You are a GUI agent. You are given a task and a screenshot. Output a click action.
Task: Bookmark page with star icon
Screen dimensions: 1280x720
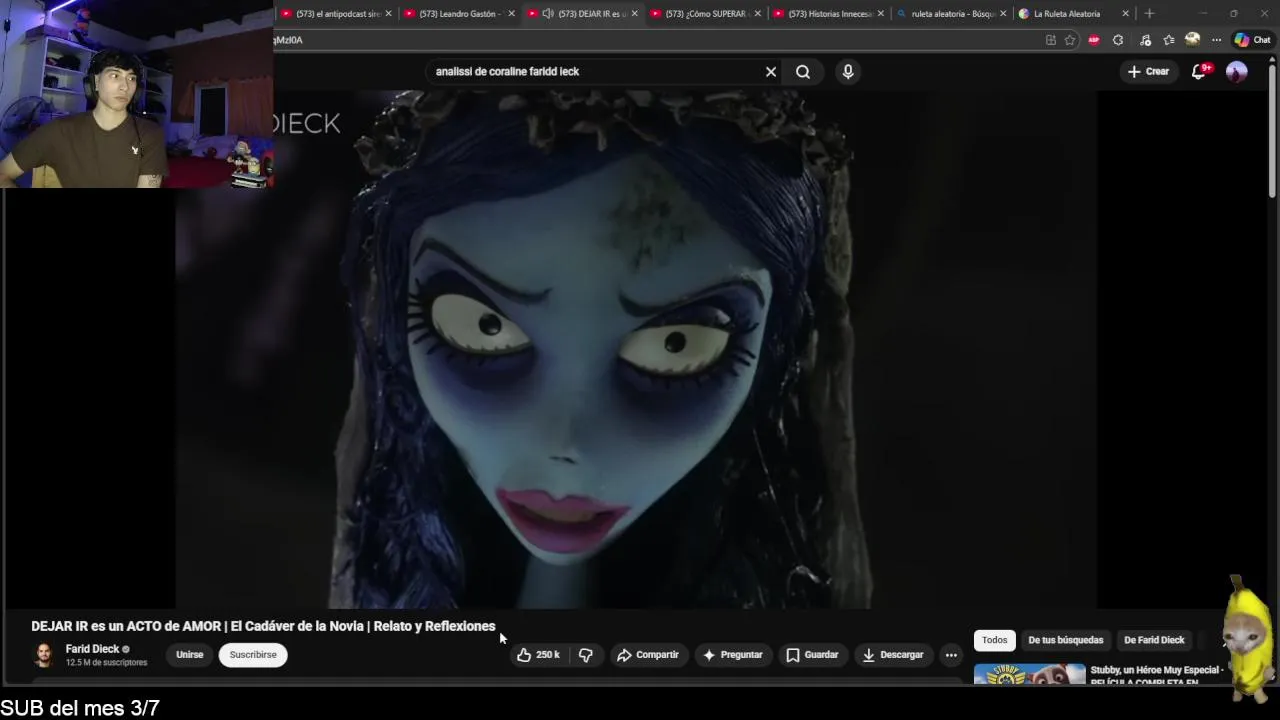(1070, 40)
